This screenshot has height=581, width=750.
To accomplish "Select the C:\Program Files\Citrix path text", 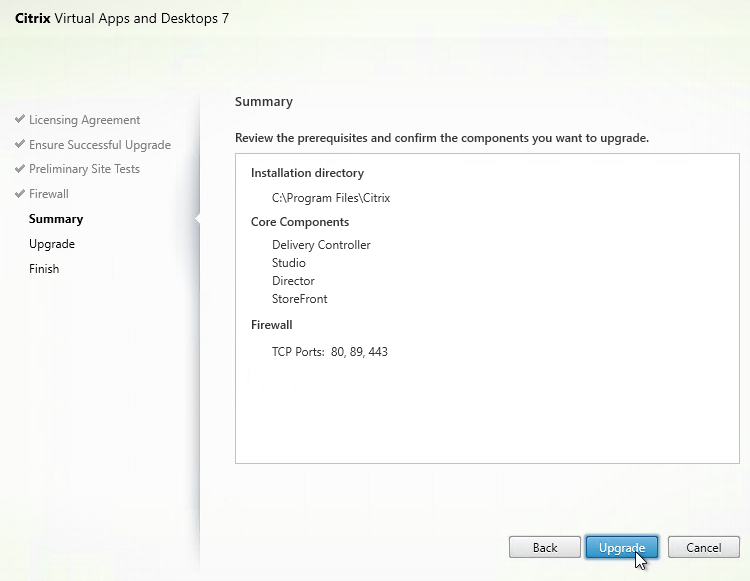I will (331, 198).
